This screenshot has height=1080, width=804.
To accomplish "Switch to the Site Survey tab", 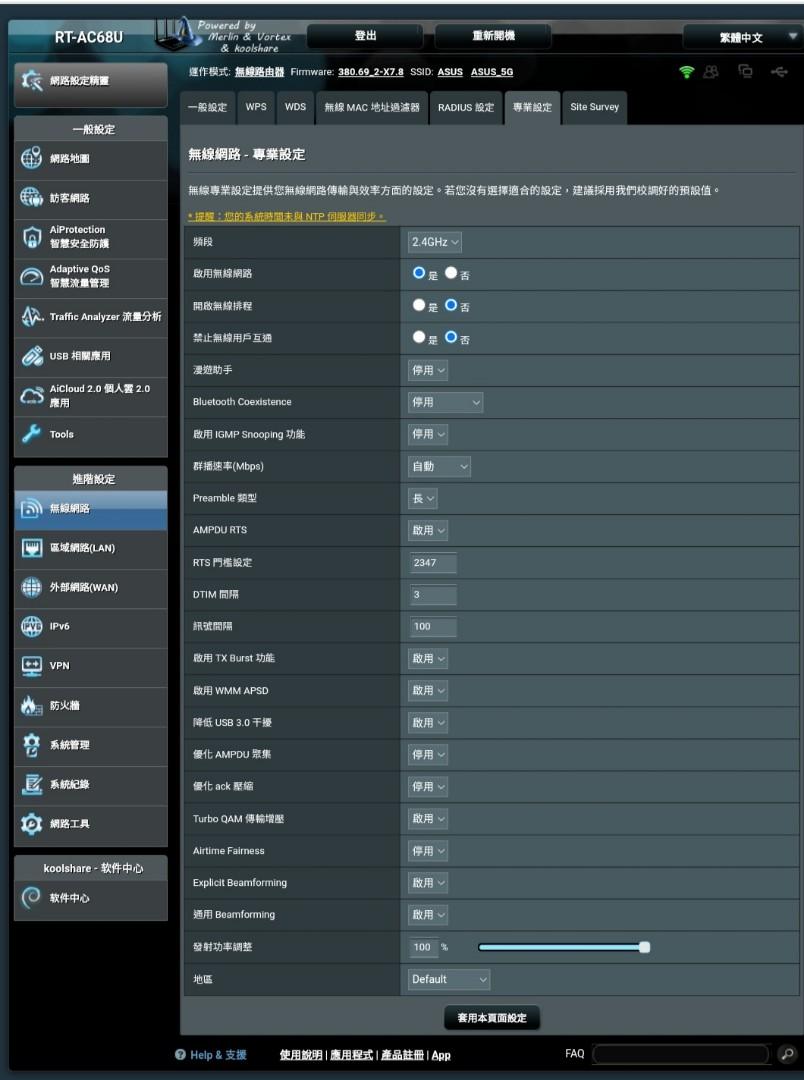I will 595,107.
